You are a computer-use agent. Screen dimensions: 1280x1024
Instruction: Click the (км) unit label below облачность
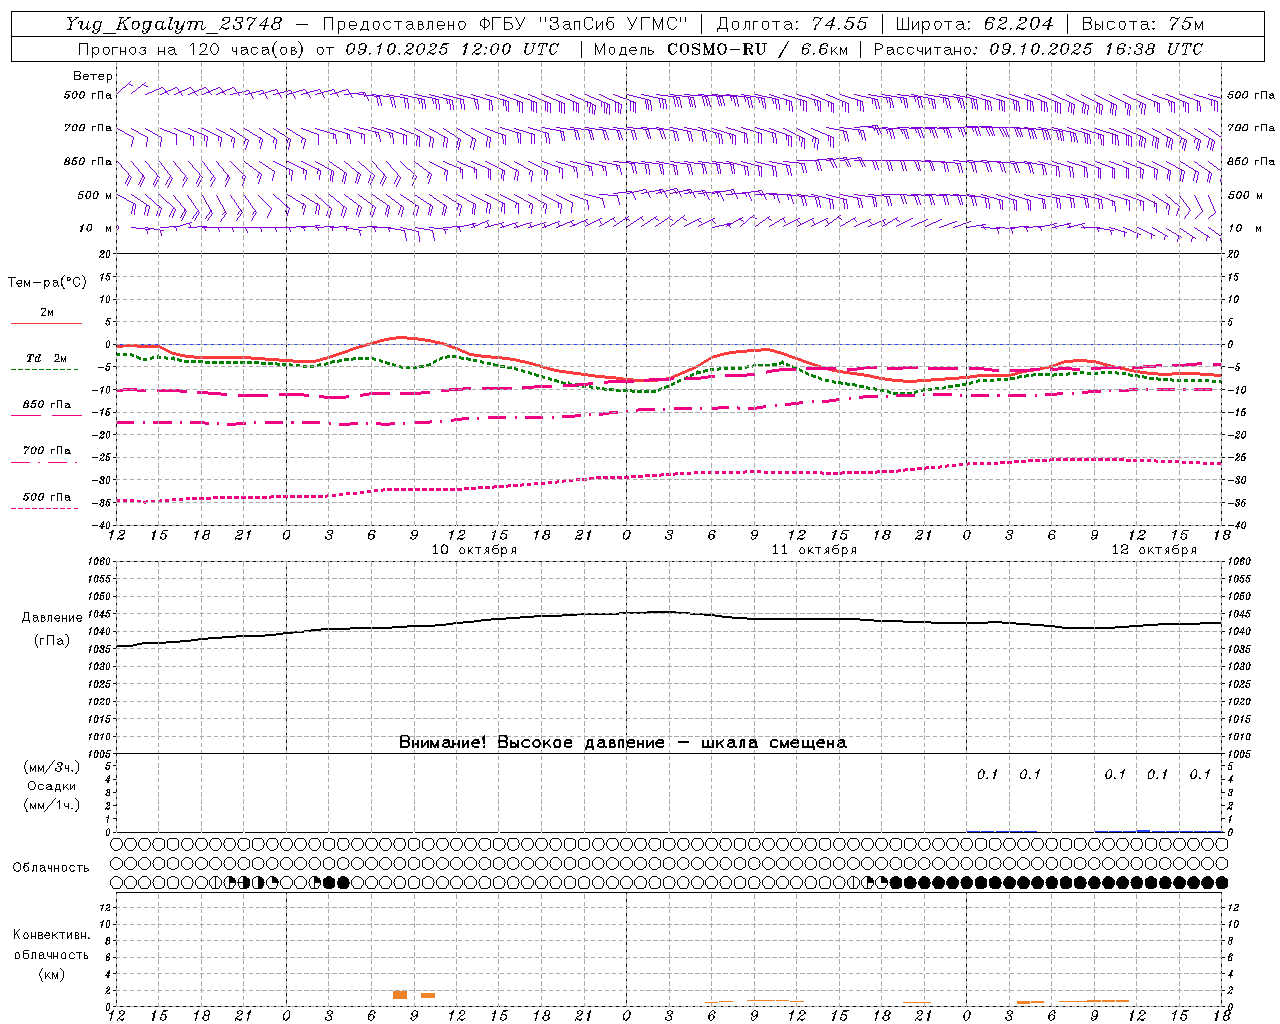pyautogui.click(x=52, y=974)
